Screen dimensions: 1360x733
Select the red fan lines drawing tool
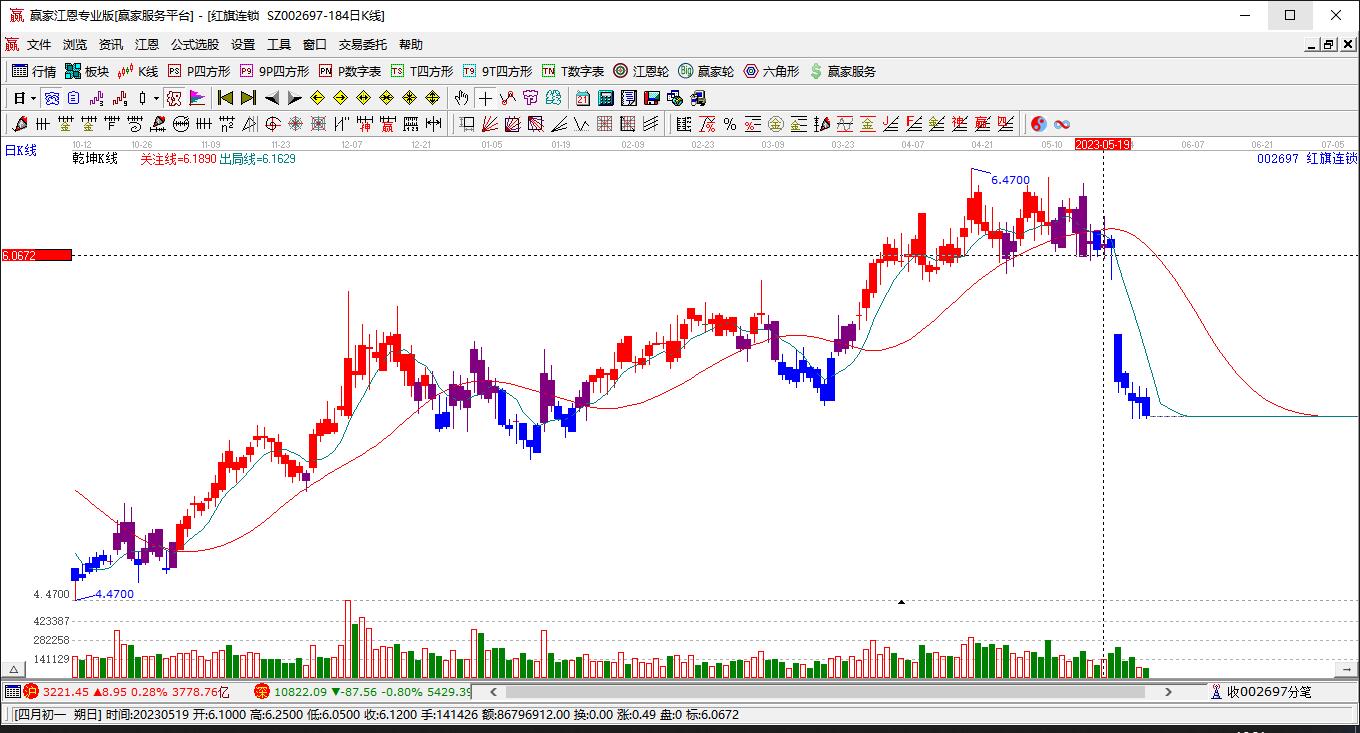click(490, 124)
